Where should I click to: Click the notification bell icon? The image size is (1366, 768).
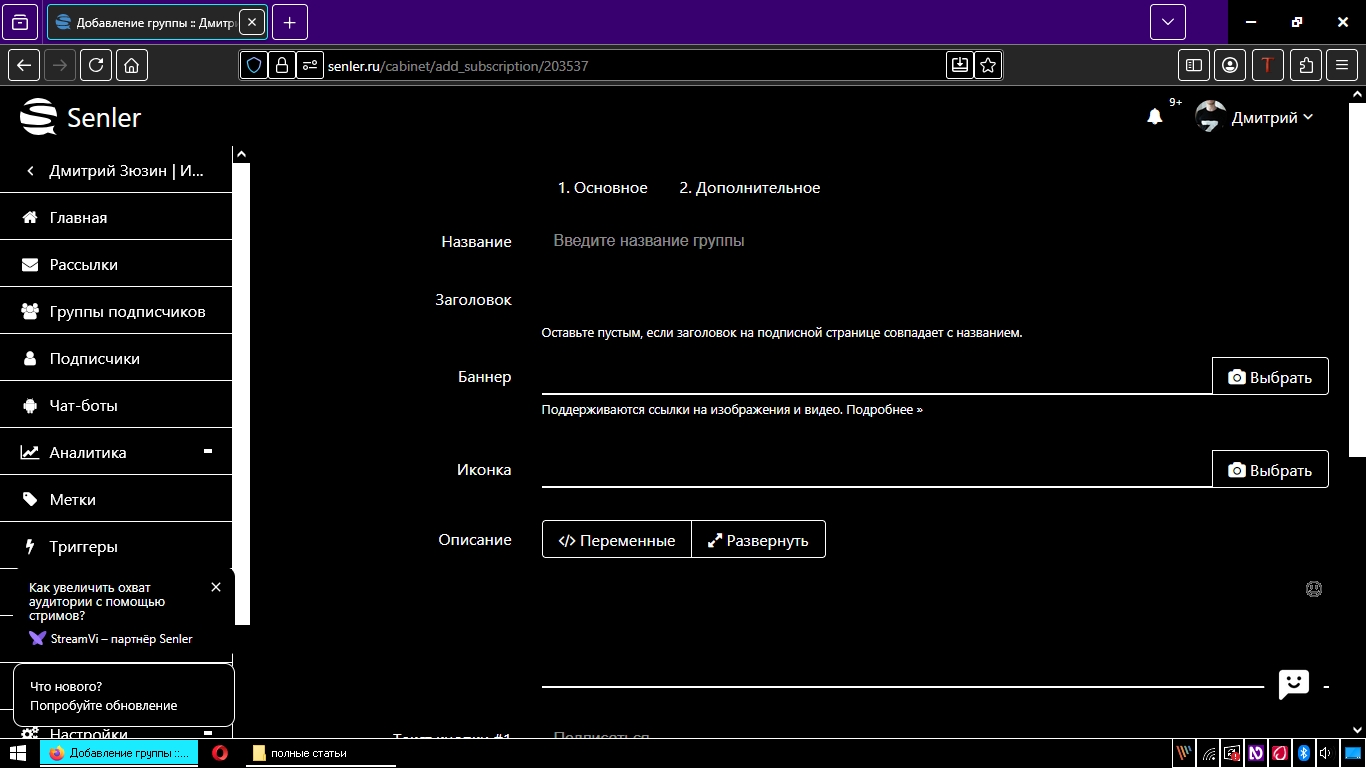coord(1154,117)
